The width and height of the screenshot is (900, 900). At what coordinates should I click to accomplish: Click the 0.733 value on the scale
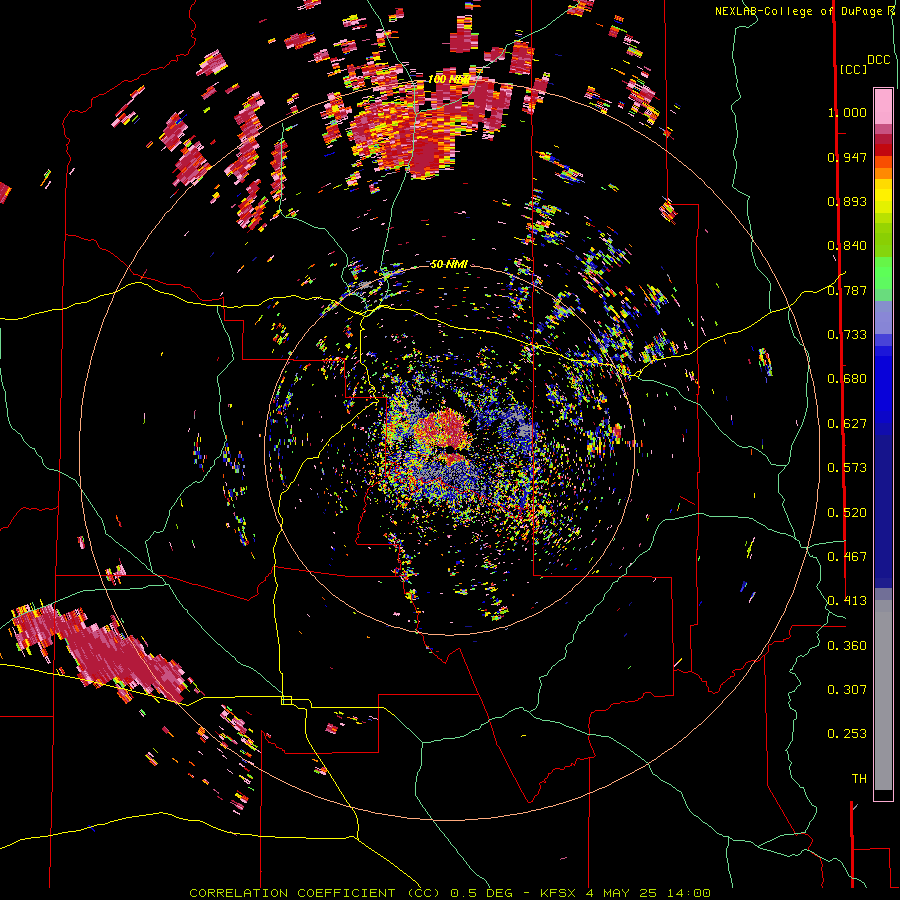click(x=847, y=335)
